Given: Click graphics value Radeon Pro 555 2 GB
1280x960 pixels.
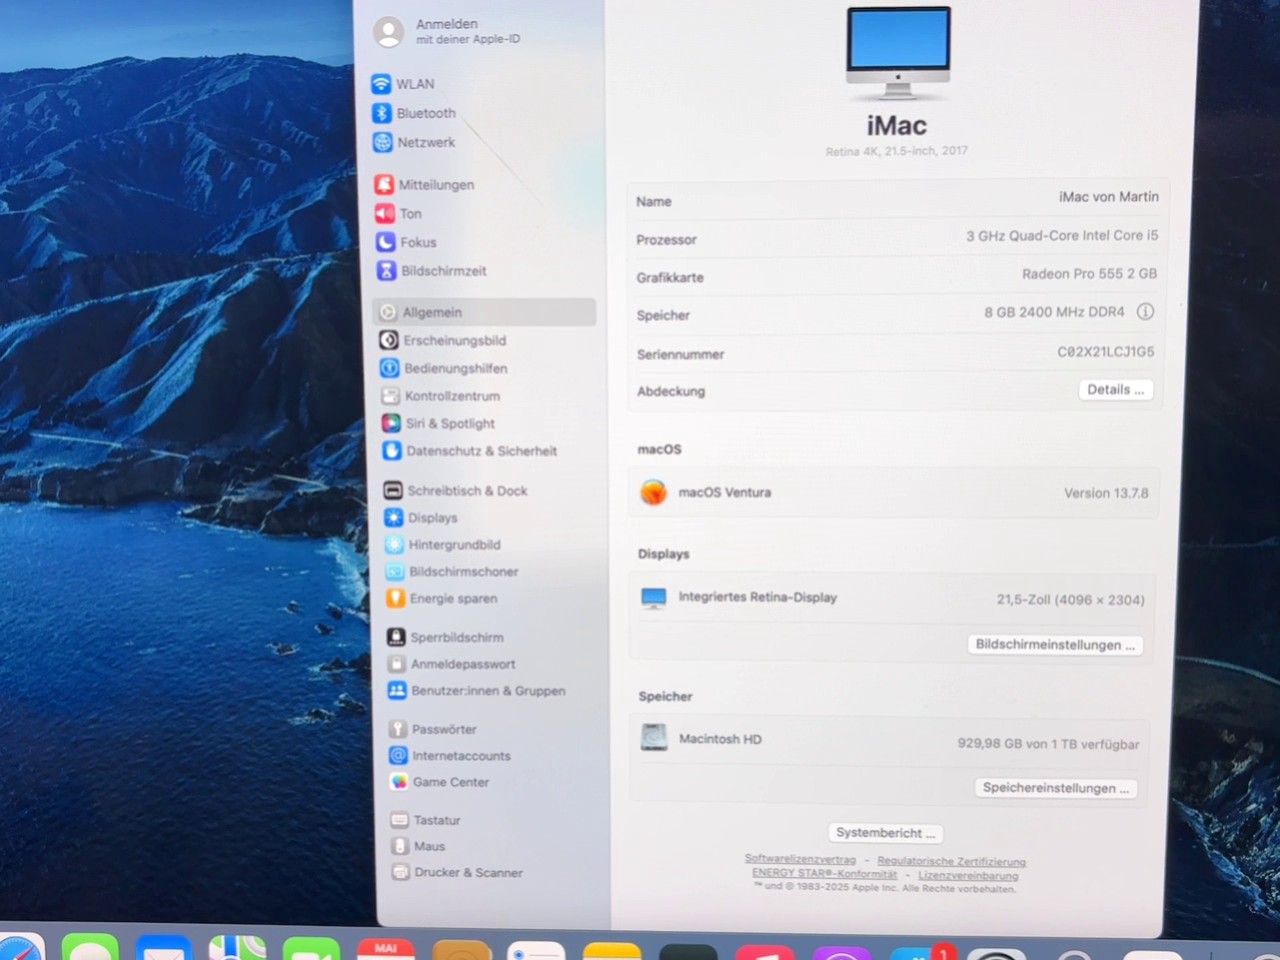Looking at the screenshot, I should coord(1089,273).
